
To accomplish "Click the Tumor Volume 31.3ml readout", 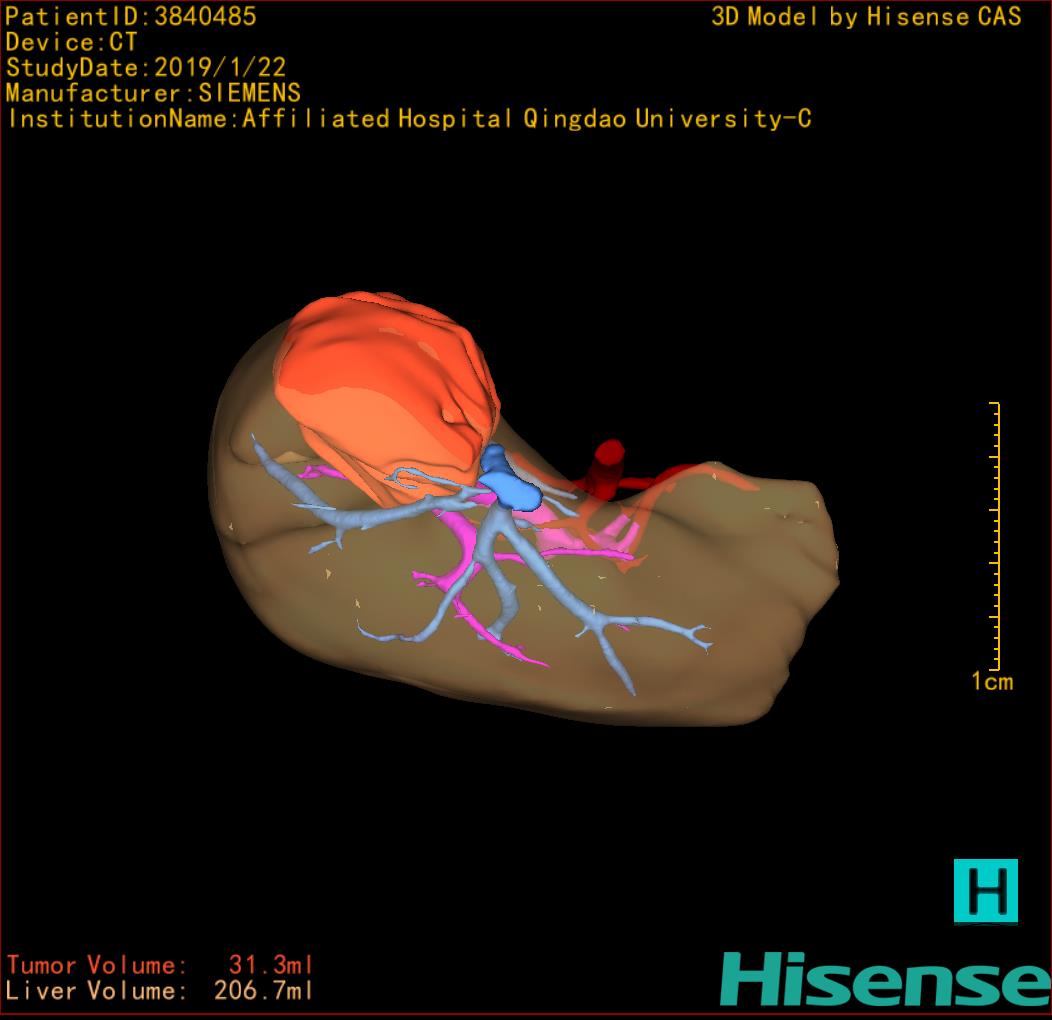I will coord(160,965).
